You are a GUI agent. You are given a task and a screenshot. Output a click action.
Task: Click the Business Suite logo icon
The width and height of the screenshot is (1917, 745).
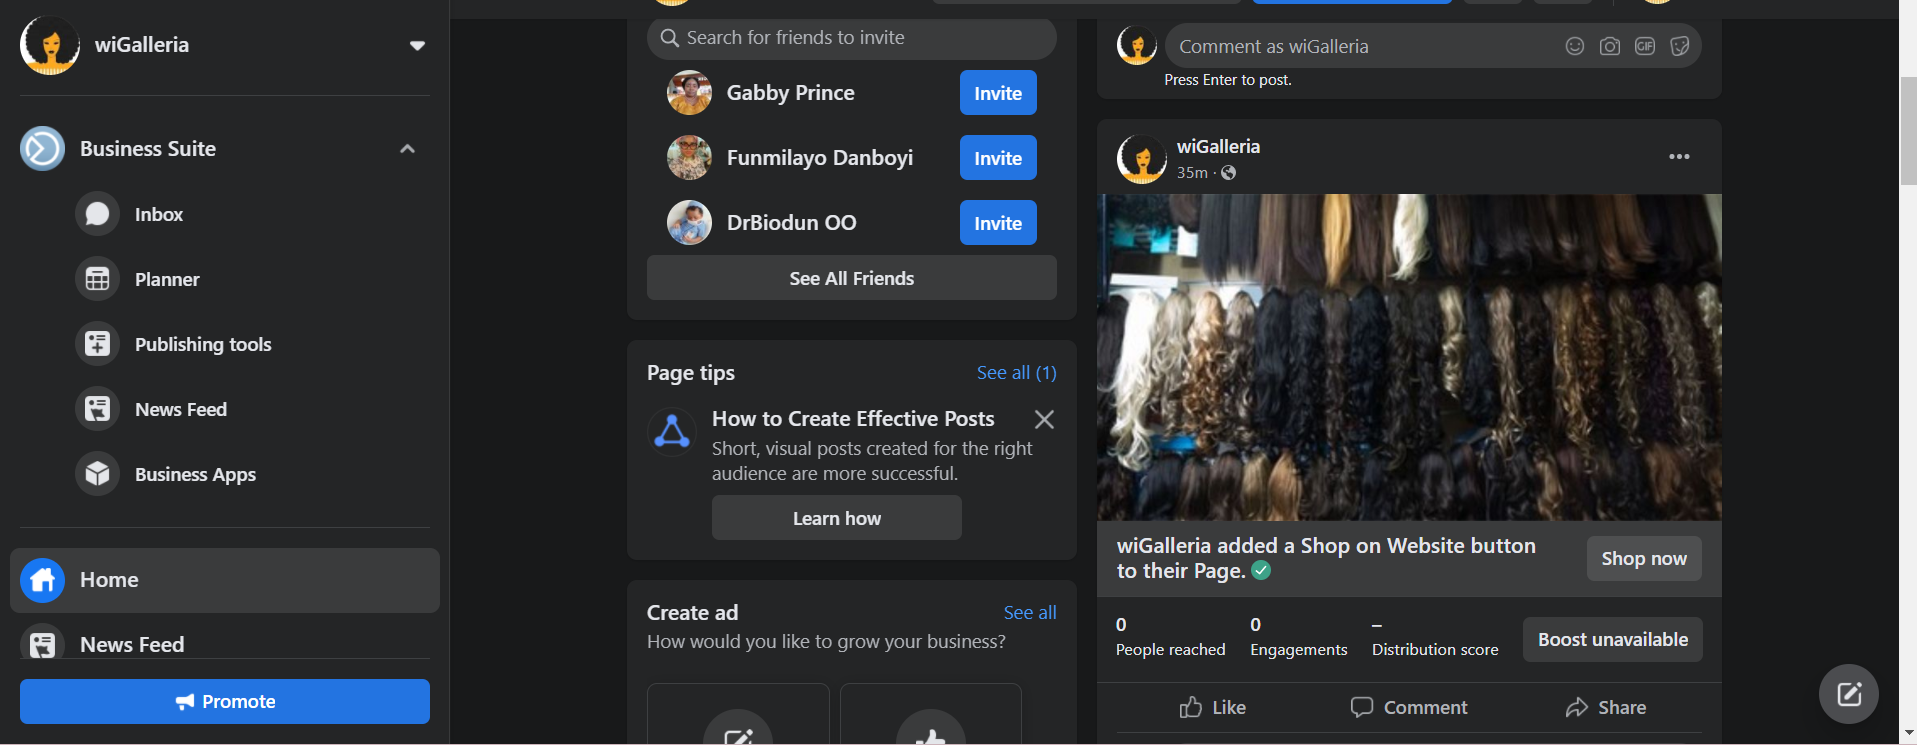point(42,149)
